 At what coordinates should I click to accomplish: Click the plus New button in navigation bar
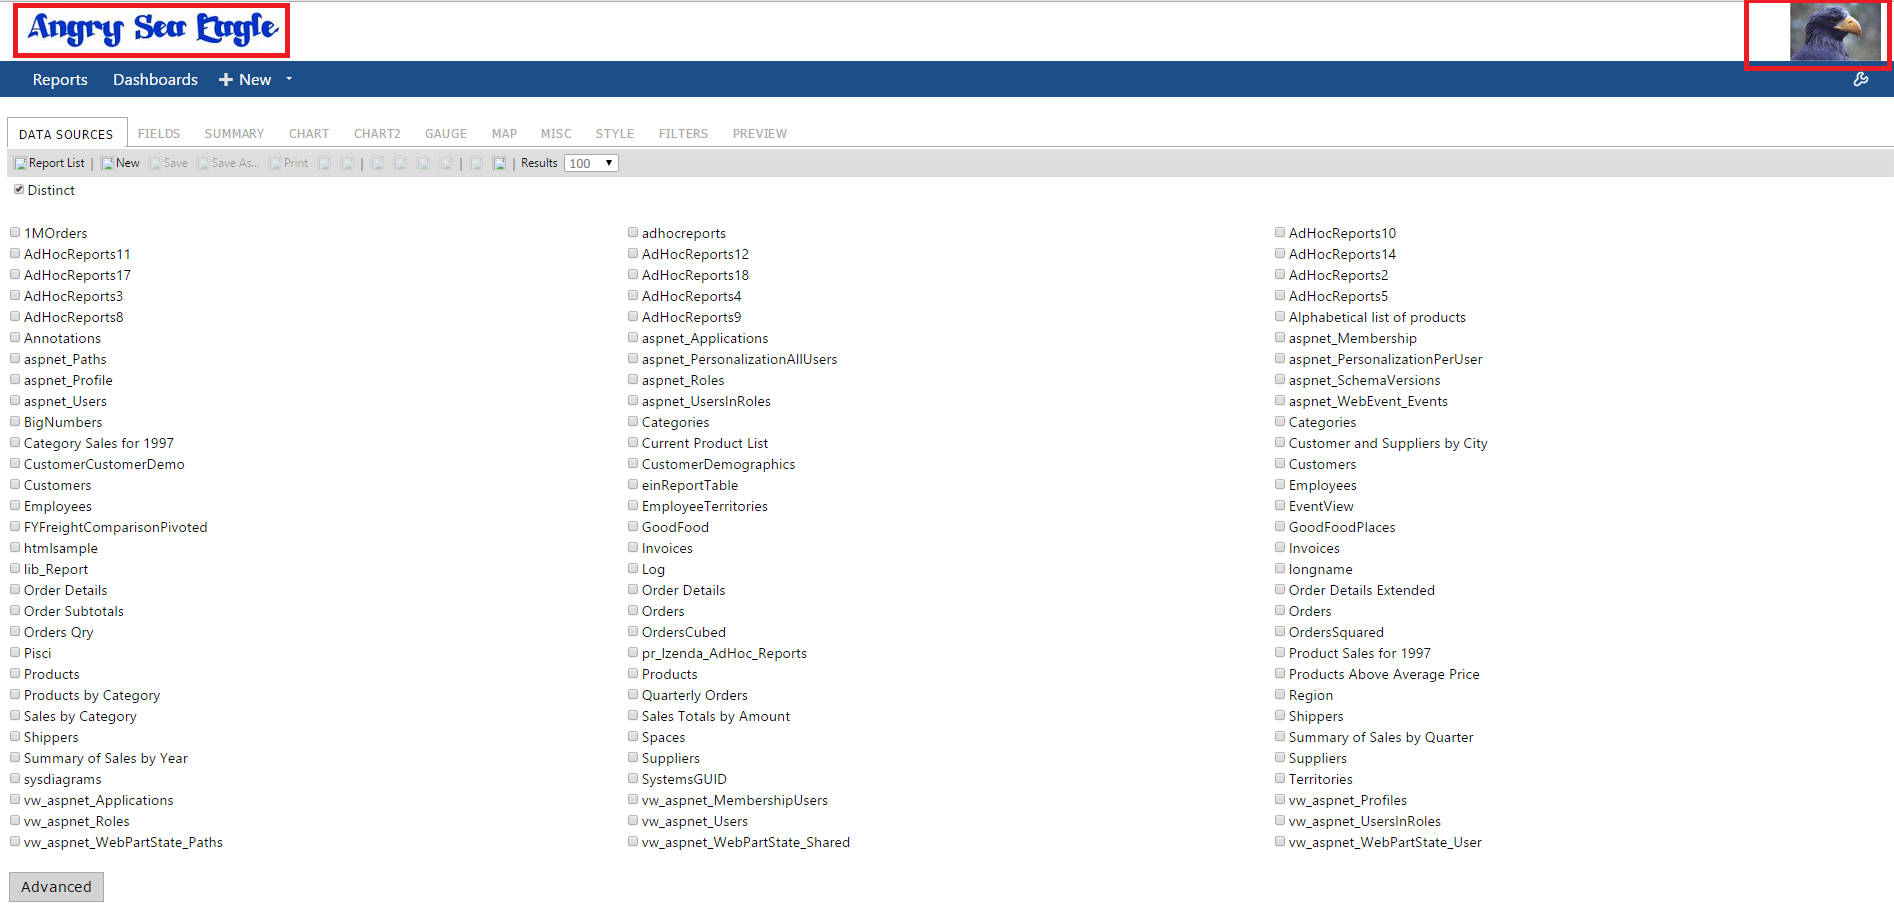pyautogui.click(x=245, y=79)
